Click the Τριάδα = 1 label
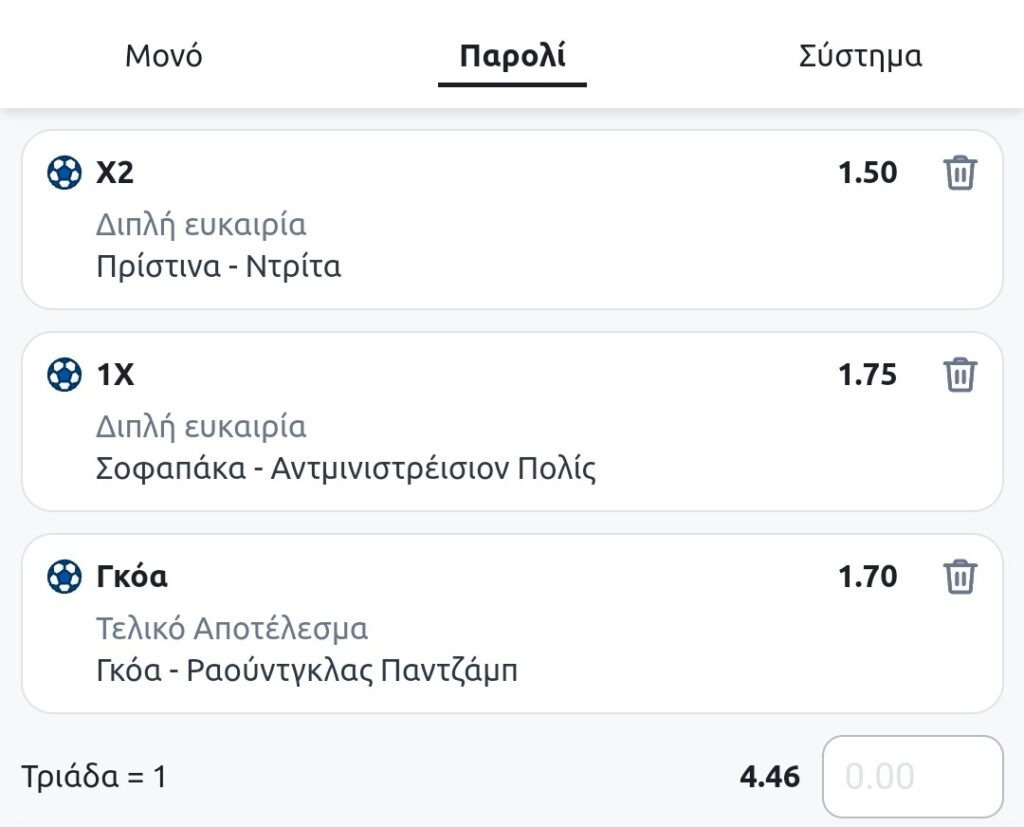 tap(93, 777)
